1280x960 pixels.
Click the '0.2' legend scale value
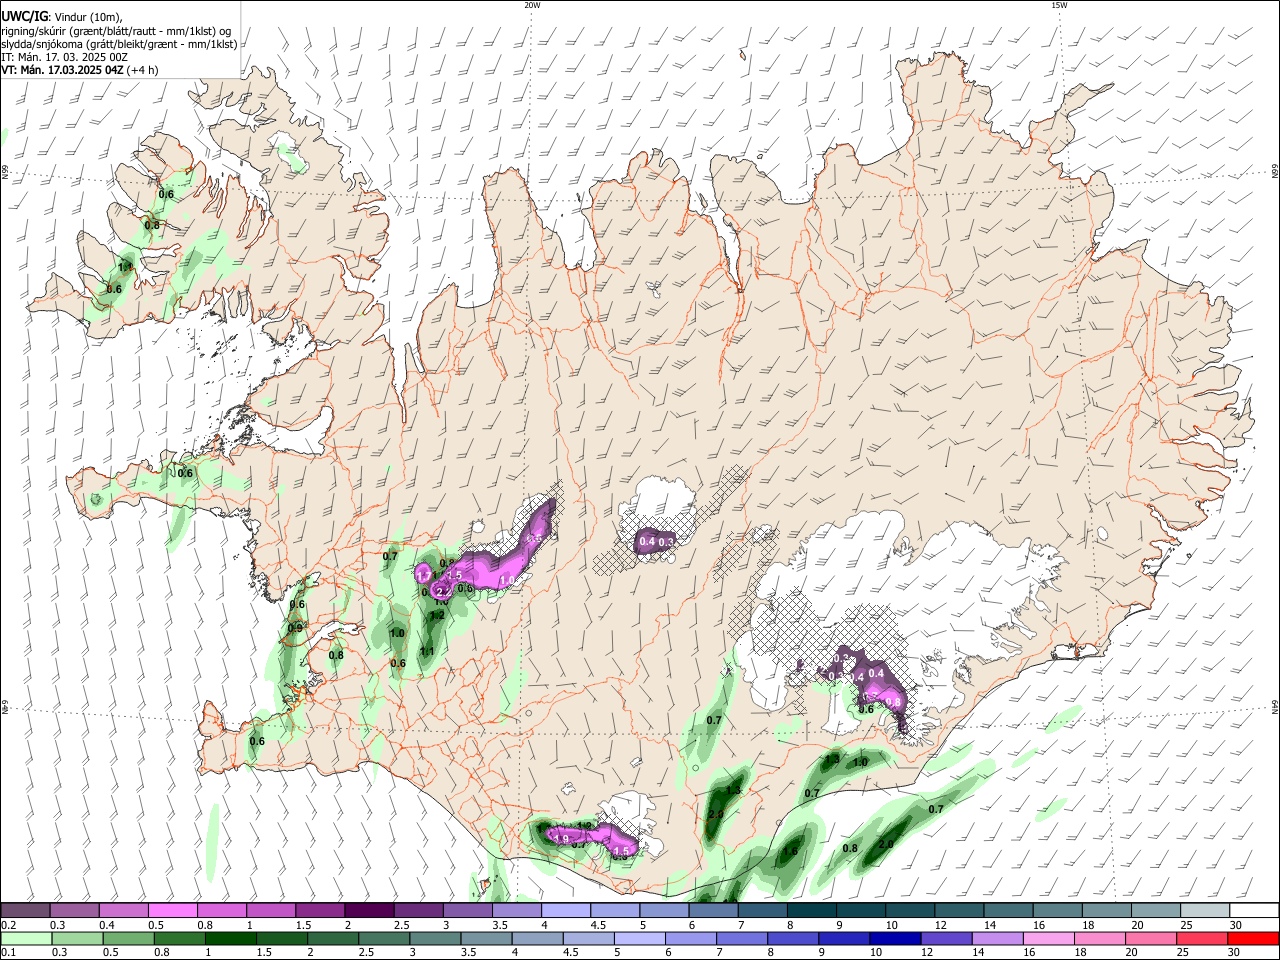8,925
